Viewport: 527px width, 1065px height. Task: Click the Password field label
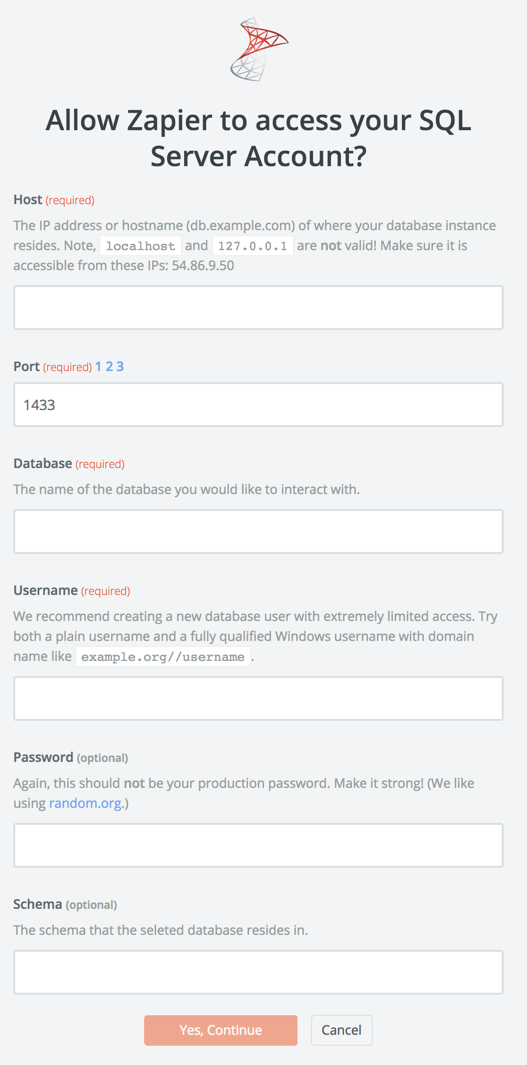coord(43,757)
